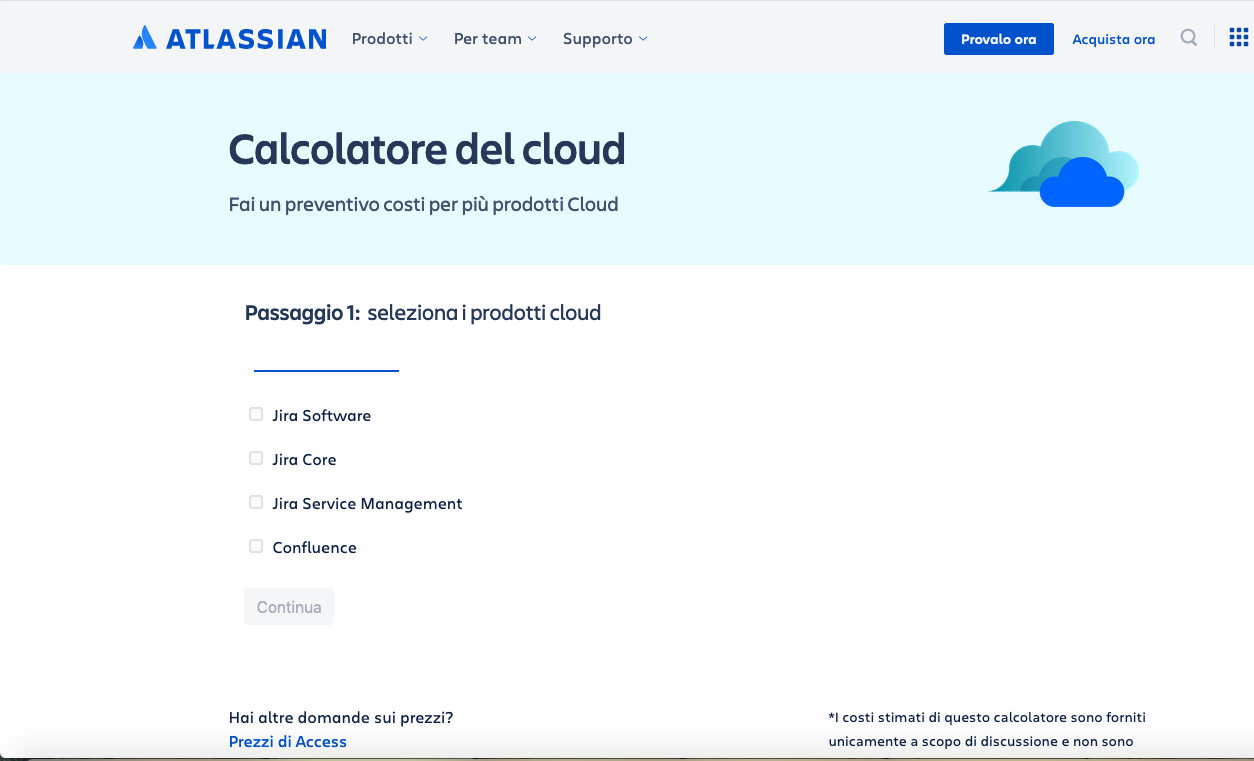Click the Hai altre domande sui prezzi text
This screenshot has width=1254, height=761.
point(341,717)
